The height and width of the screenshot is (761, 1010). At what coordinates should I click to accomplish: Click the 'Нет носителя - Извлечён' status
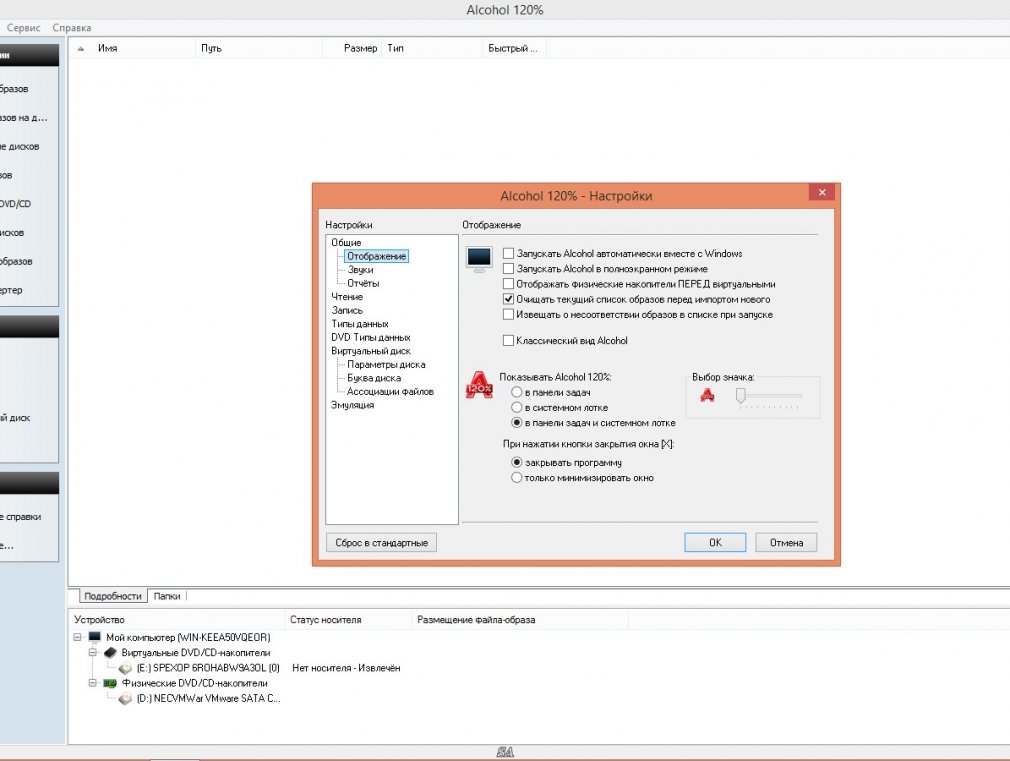(x=346, y=668)
